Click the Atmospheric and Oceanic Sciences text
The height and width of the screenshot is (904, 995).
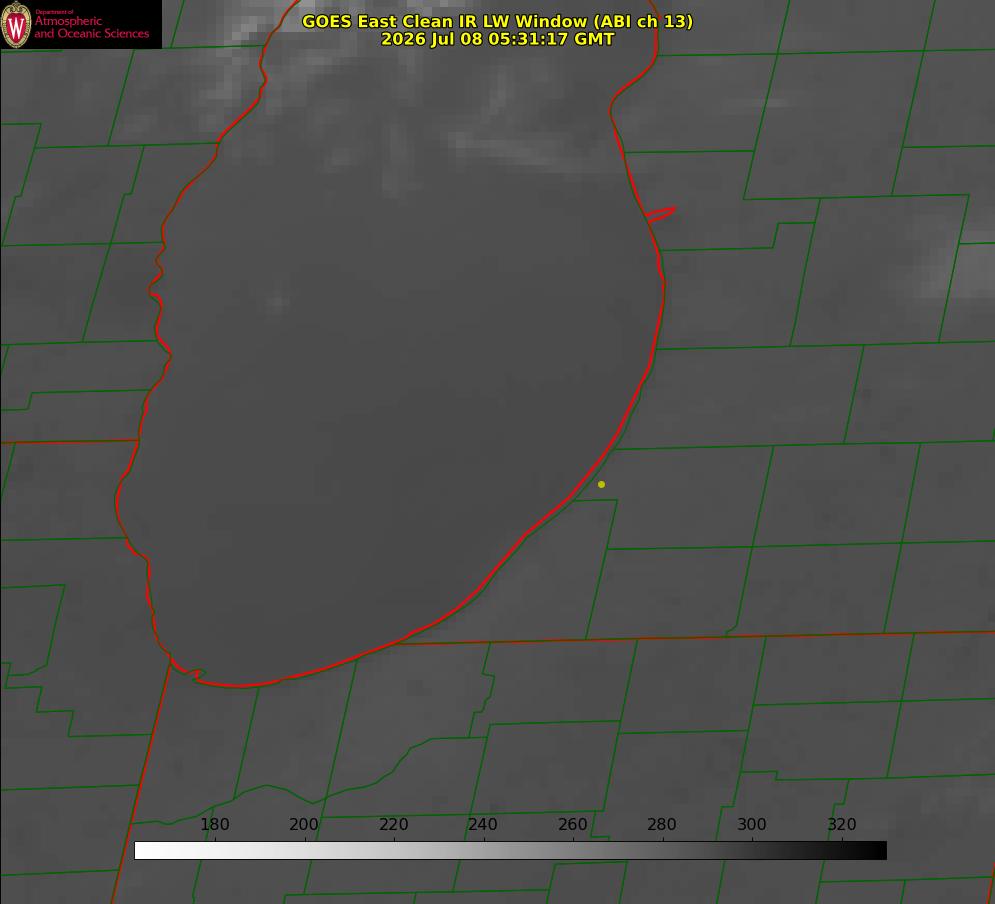91,27
